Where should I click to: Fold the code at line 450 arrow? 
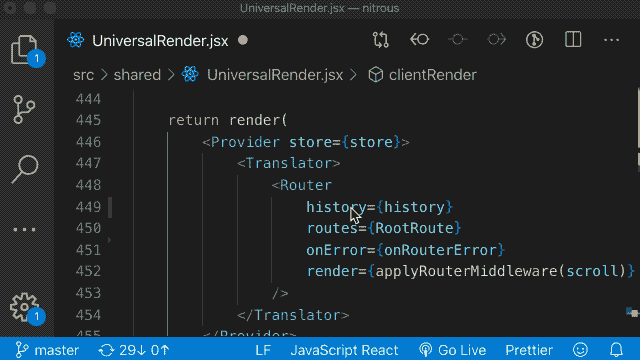pyautogui.click(x=109, y=240)
